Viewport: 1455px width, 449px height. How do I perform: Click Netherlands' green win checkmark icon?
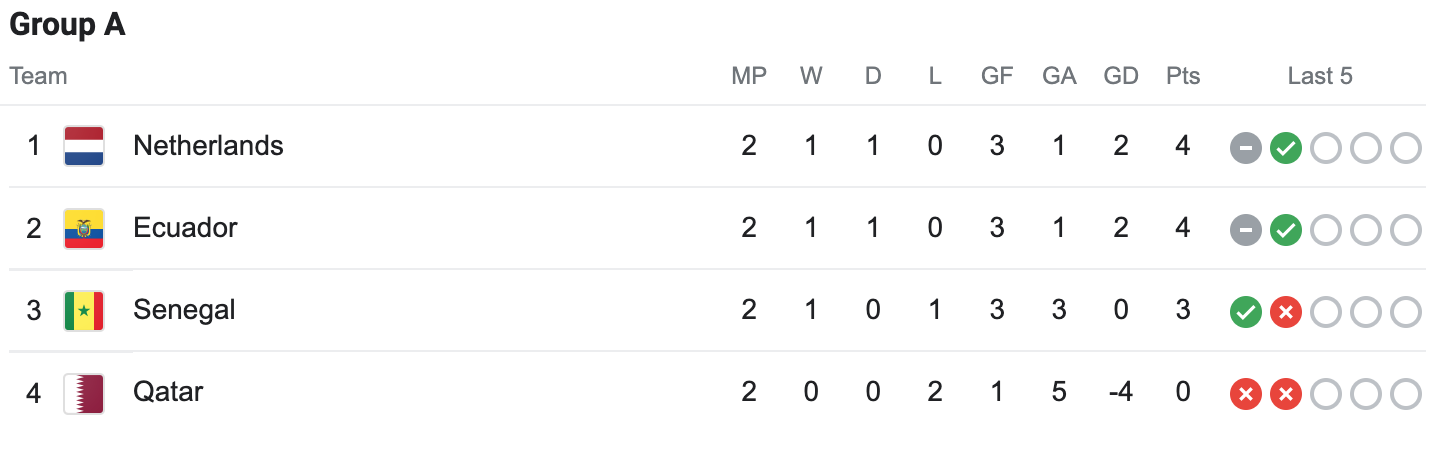coord(1285,148)
